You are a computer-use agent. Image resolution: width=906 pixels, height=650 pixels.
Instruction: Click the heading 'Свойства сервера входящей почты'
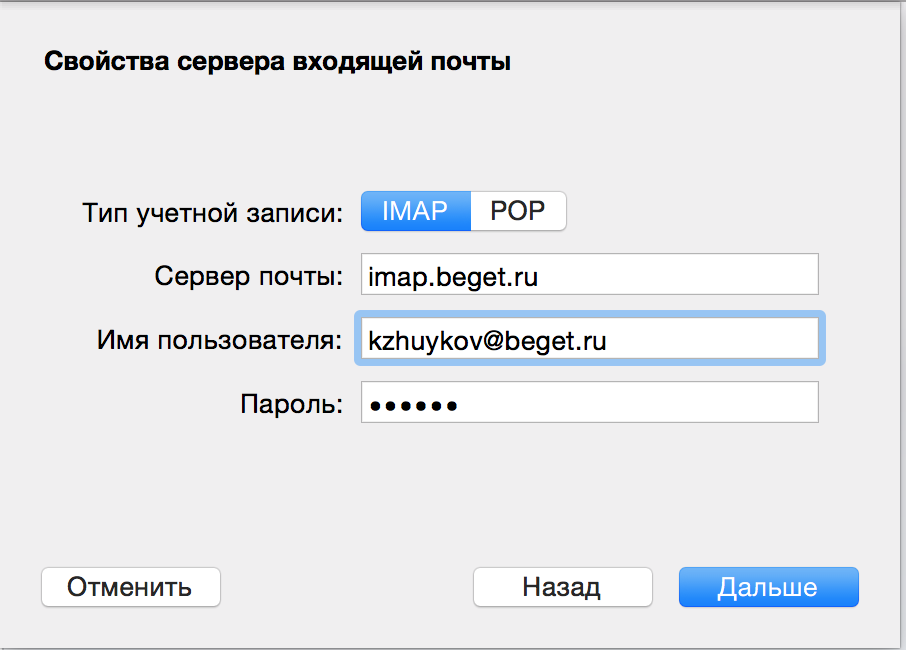click(x=277, y=61)
